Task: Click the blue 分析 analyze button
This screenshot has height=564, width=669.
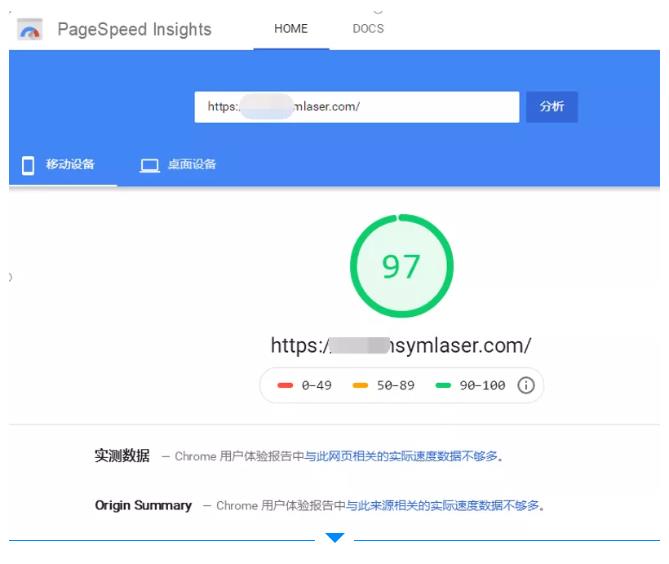Action: [552, 107]
